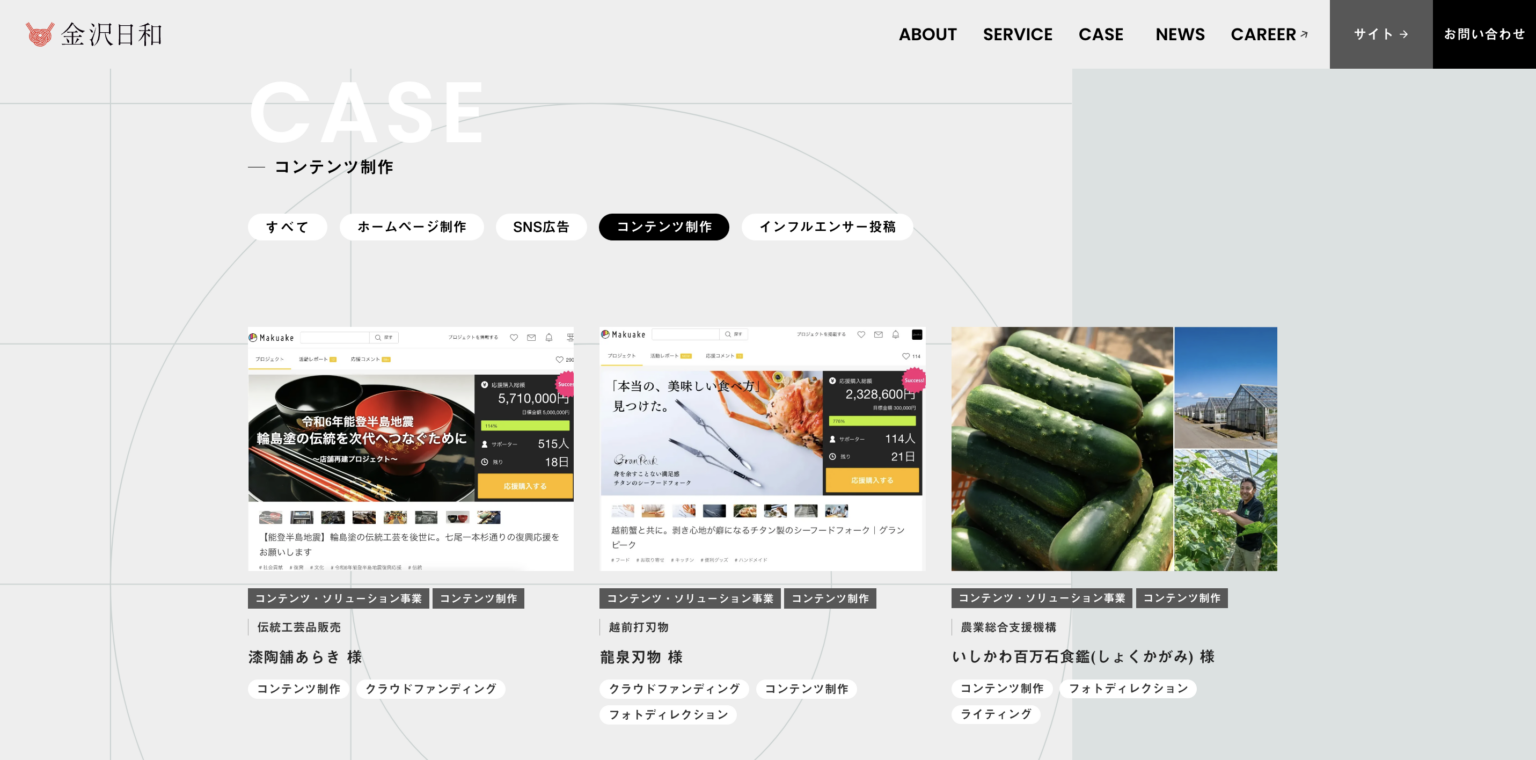Image resolution: width=1536 pixels, height=760 pixels.
Task: Open the NEWS navigation link
Action: [x=1179, y=34]
